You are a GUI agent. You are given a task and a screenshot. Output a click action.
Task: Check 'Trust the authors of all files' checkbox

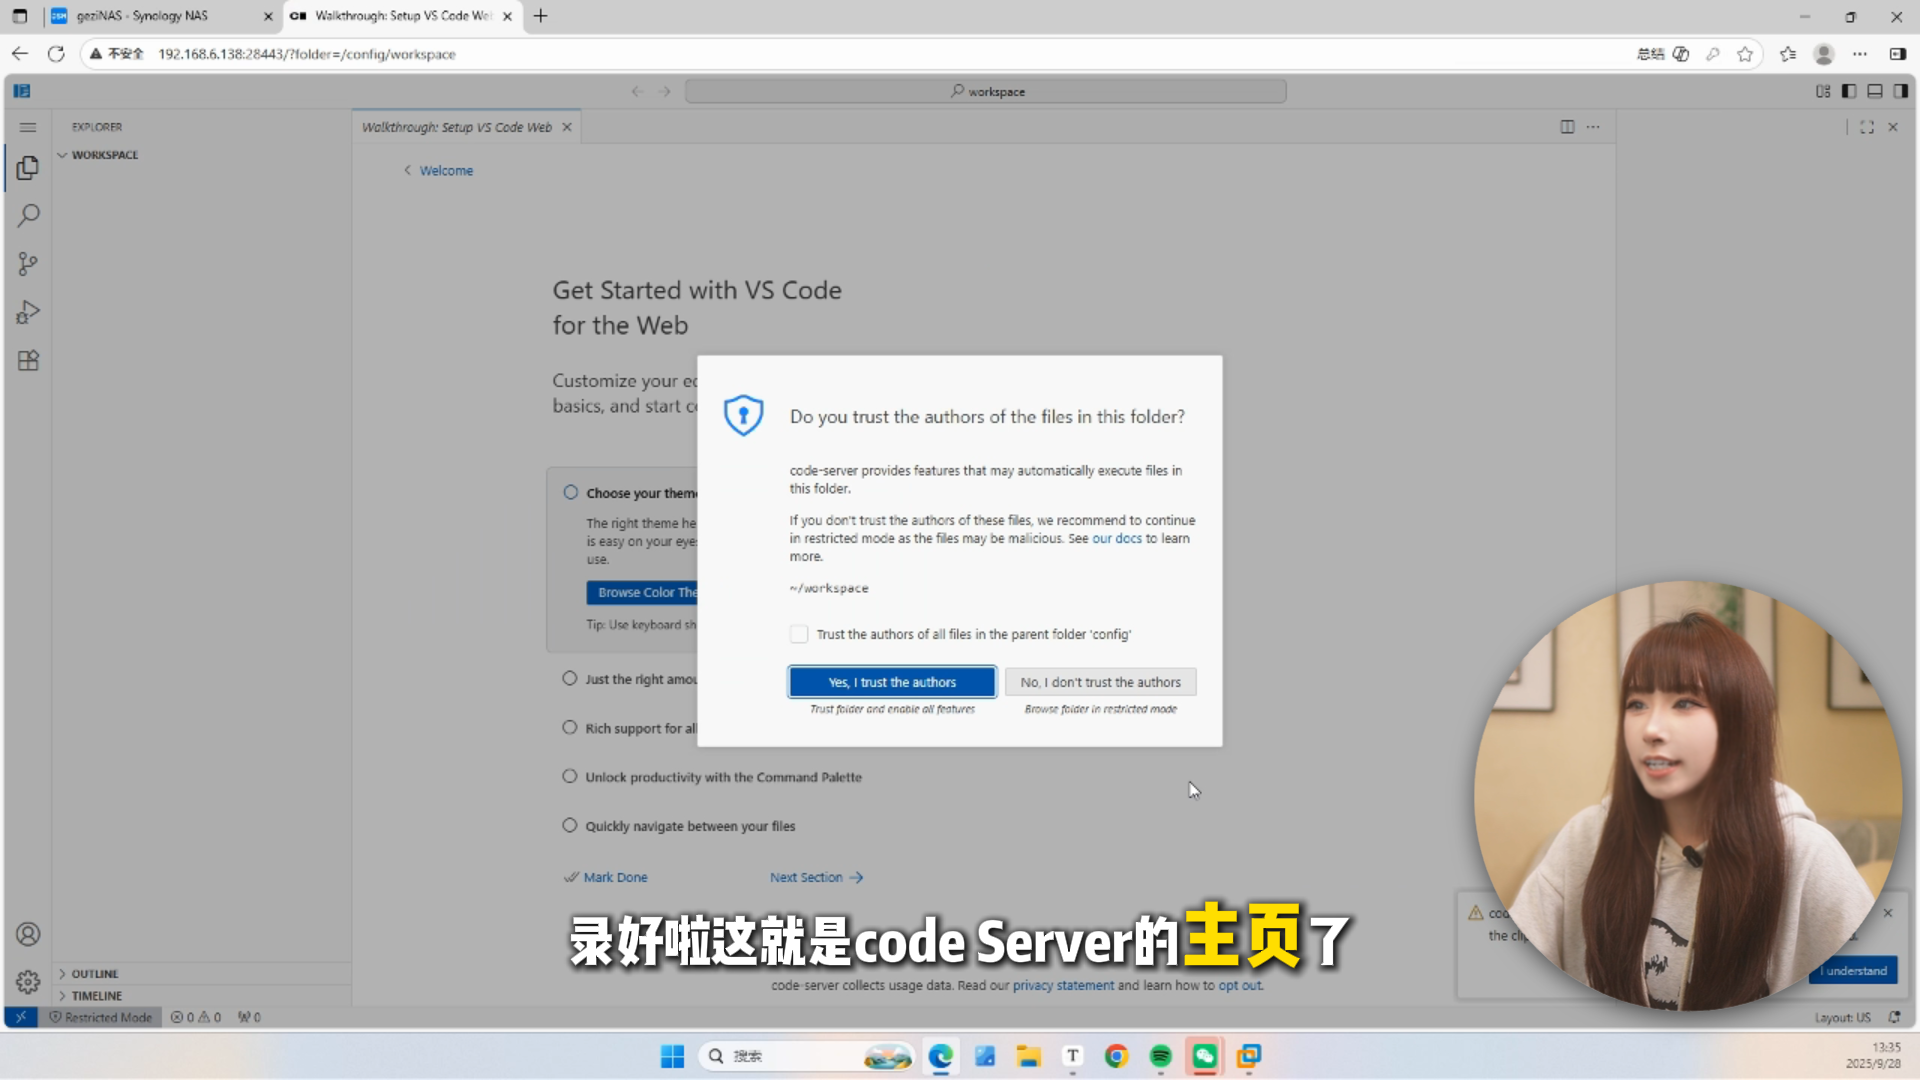click(x=798, y=634)
